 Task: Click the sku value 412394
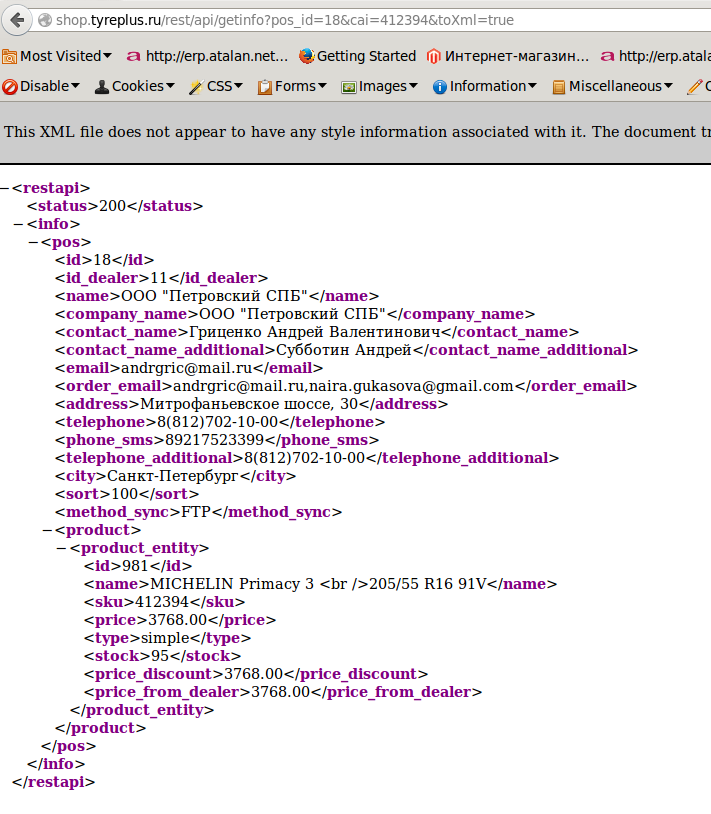point(162,602)
